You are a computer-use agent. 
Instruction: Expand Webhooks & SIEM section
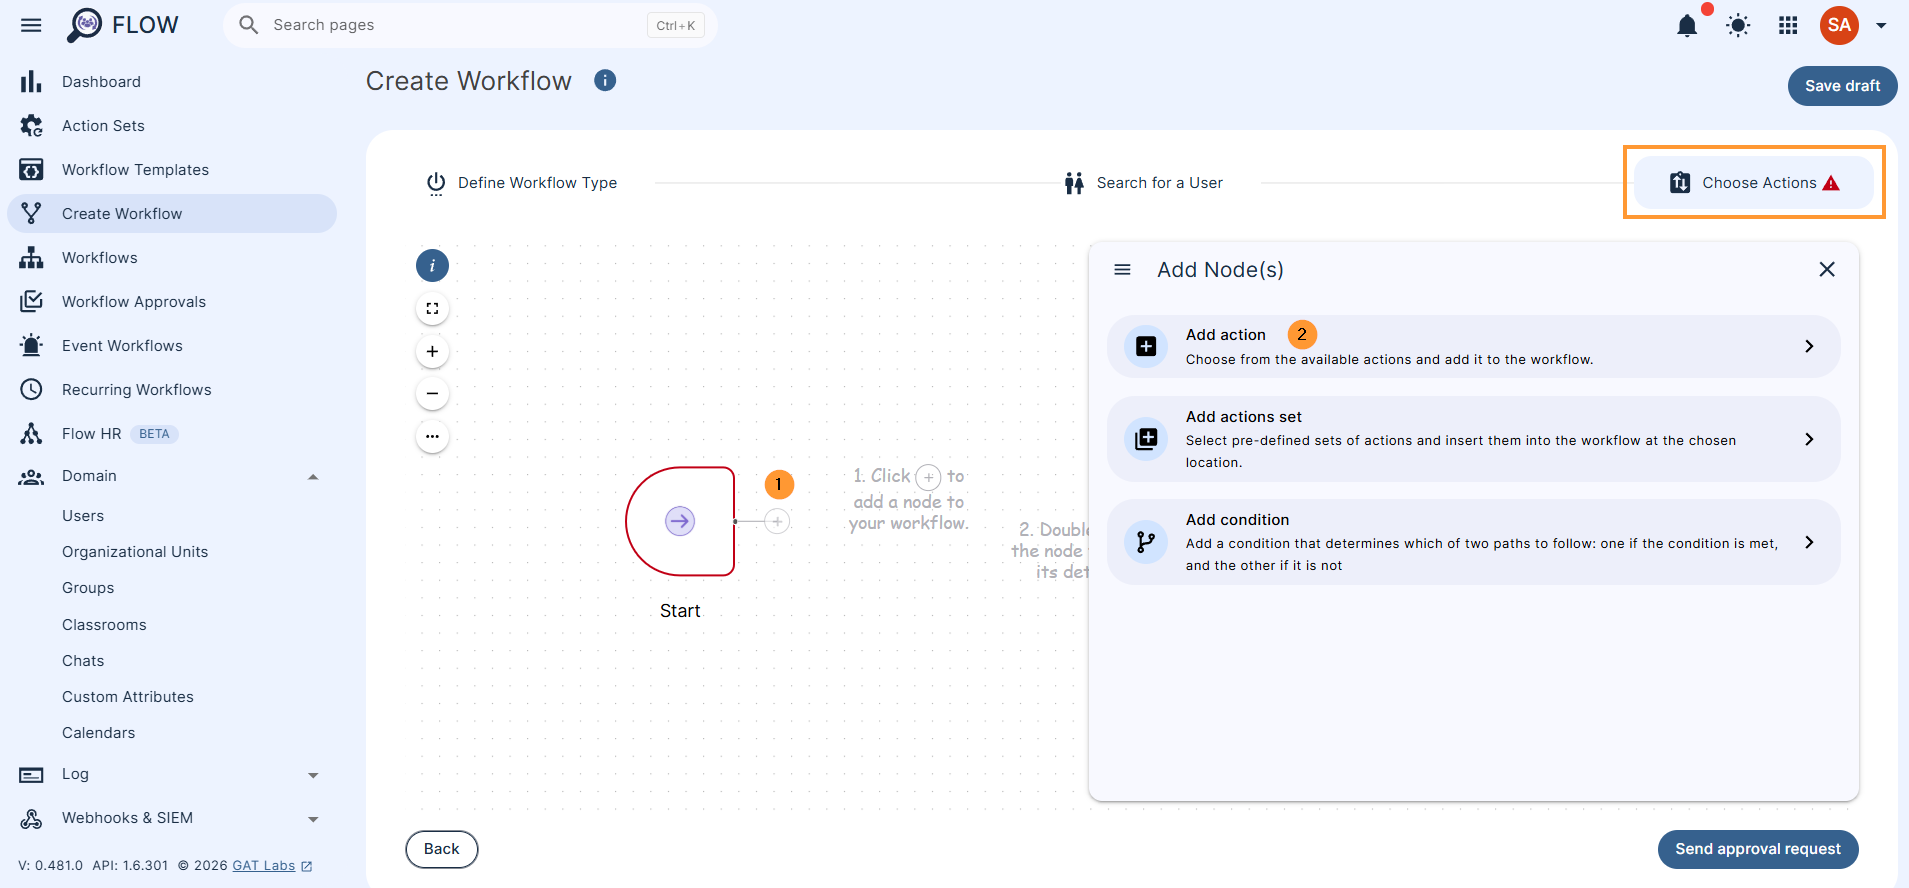pyautogui.click(x=313, y=819)
